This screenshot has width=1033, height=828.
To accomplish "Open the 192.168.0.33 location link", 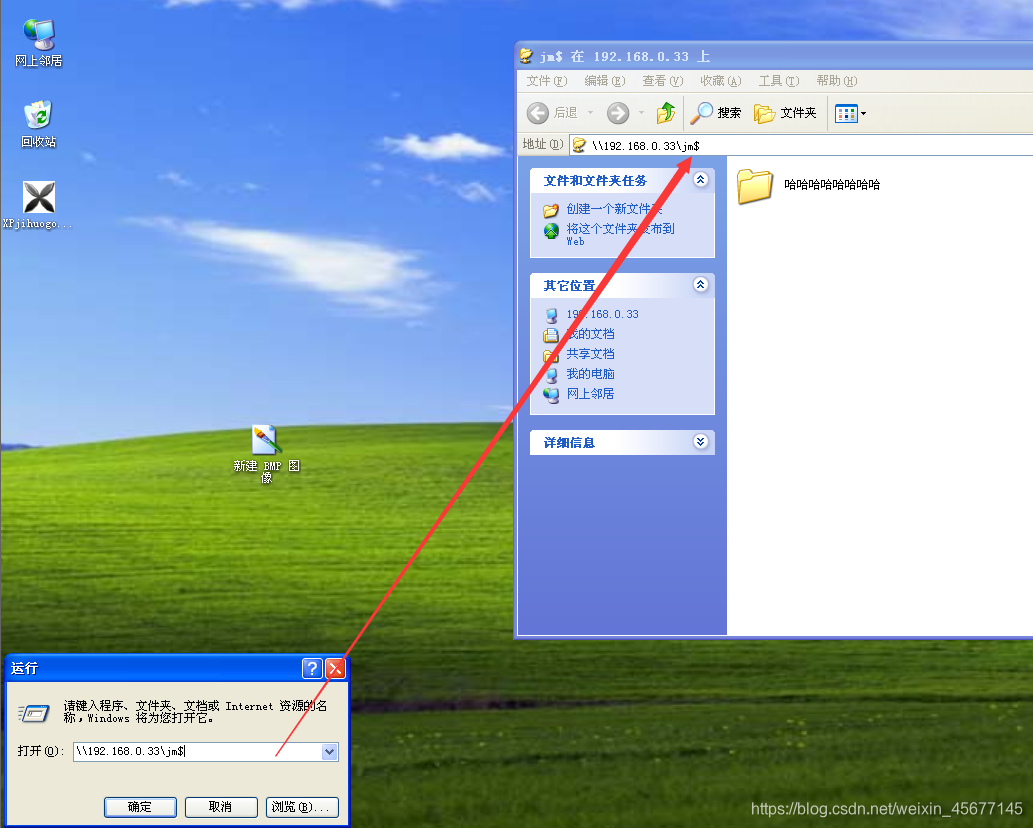I will [602, 314].
